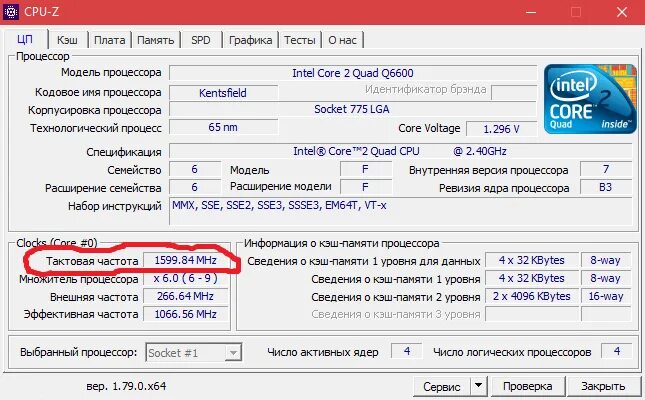Click the Extended family value 6 field
Screen dimensions: 645x400
[x=195, y=187]
